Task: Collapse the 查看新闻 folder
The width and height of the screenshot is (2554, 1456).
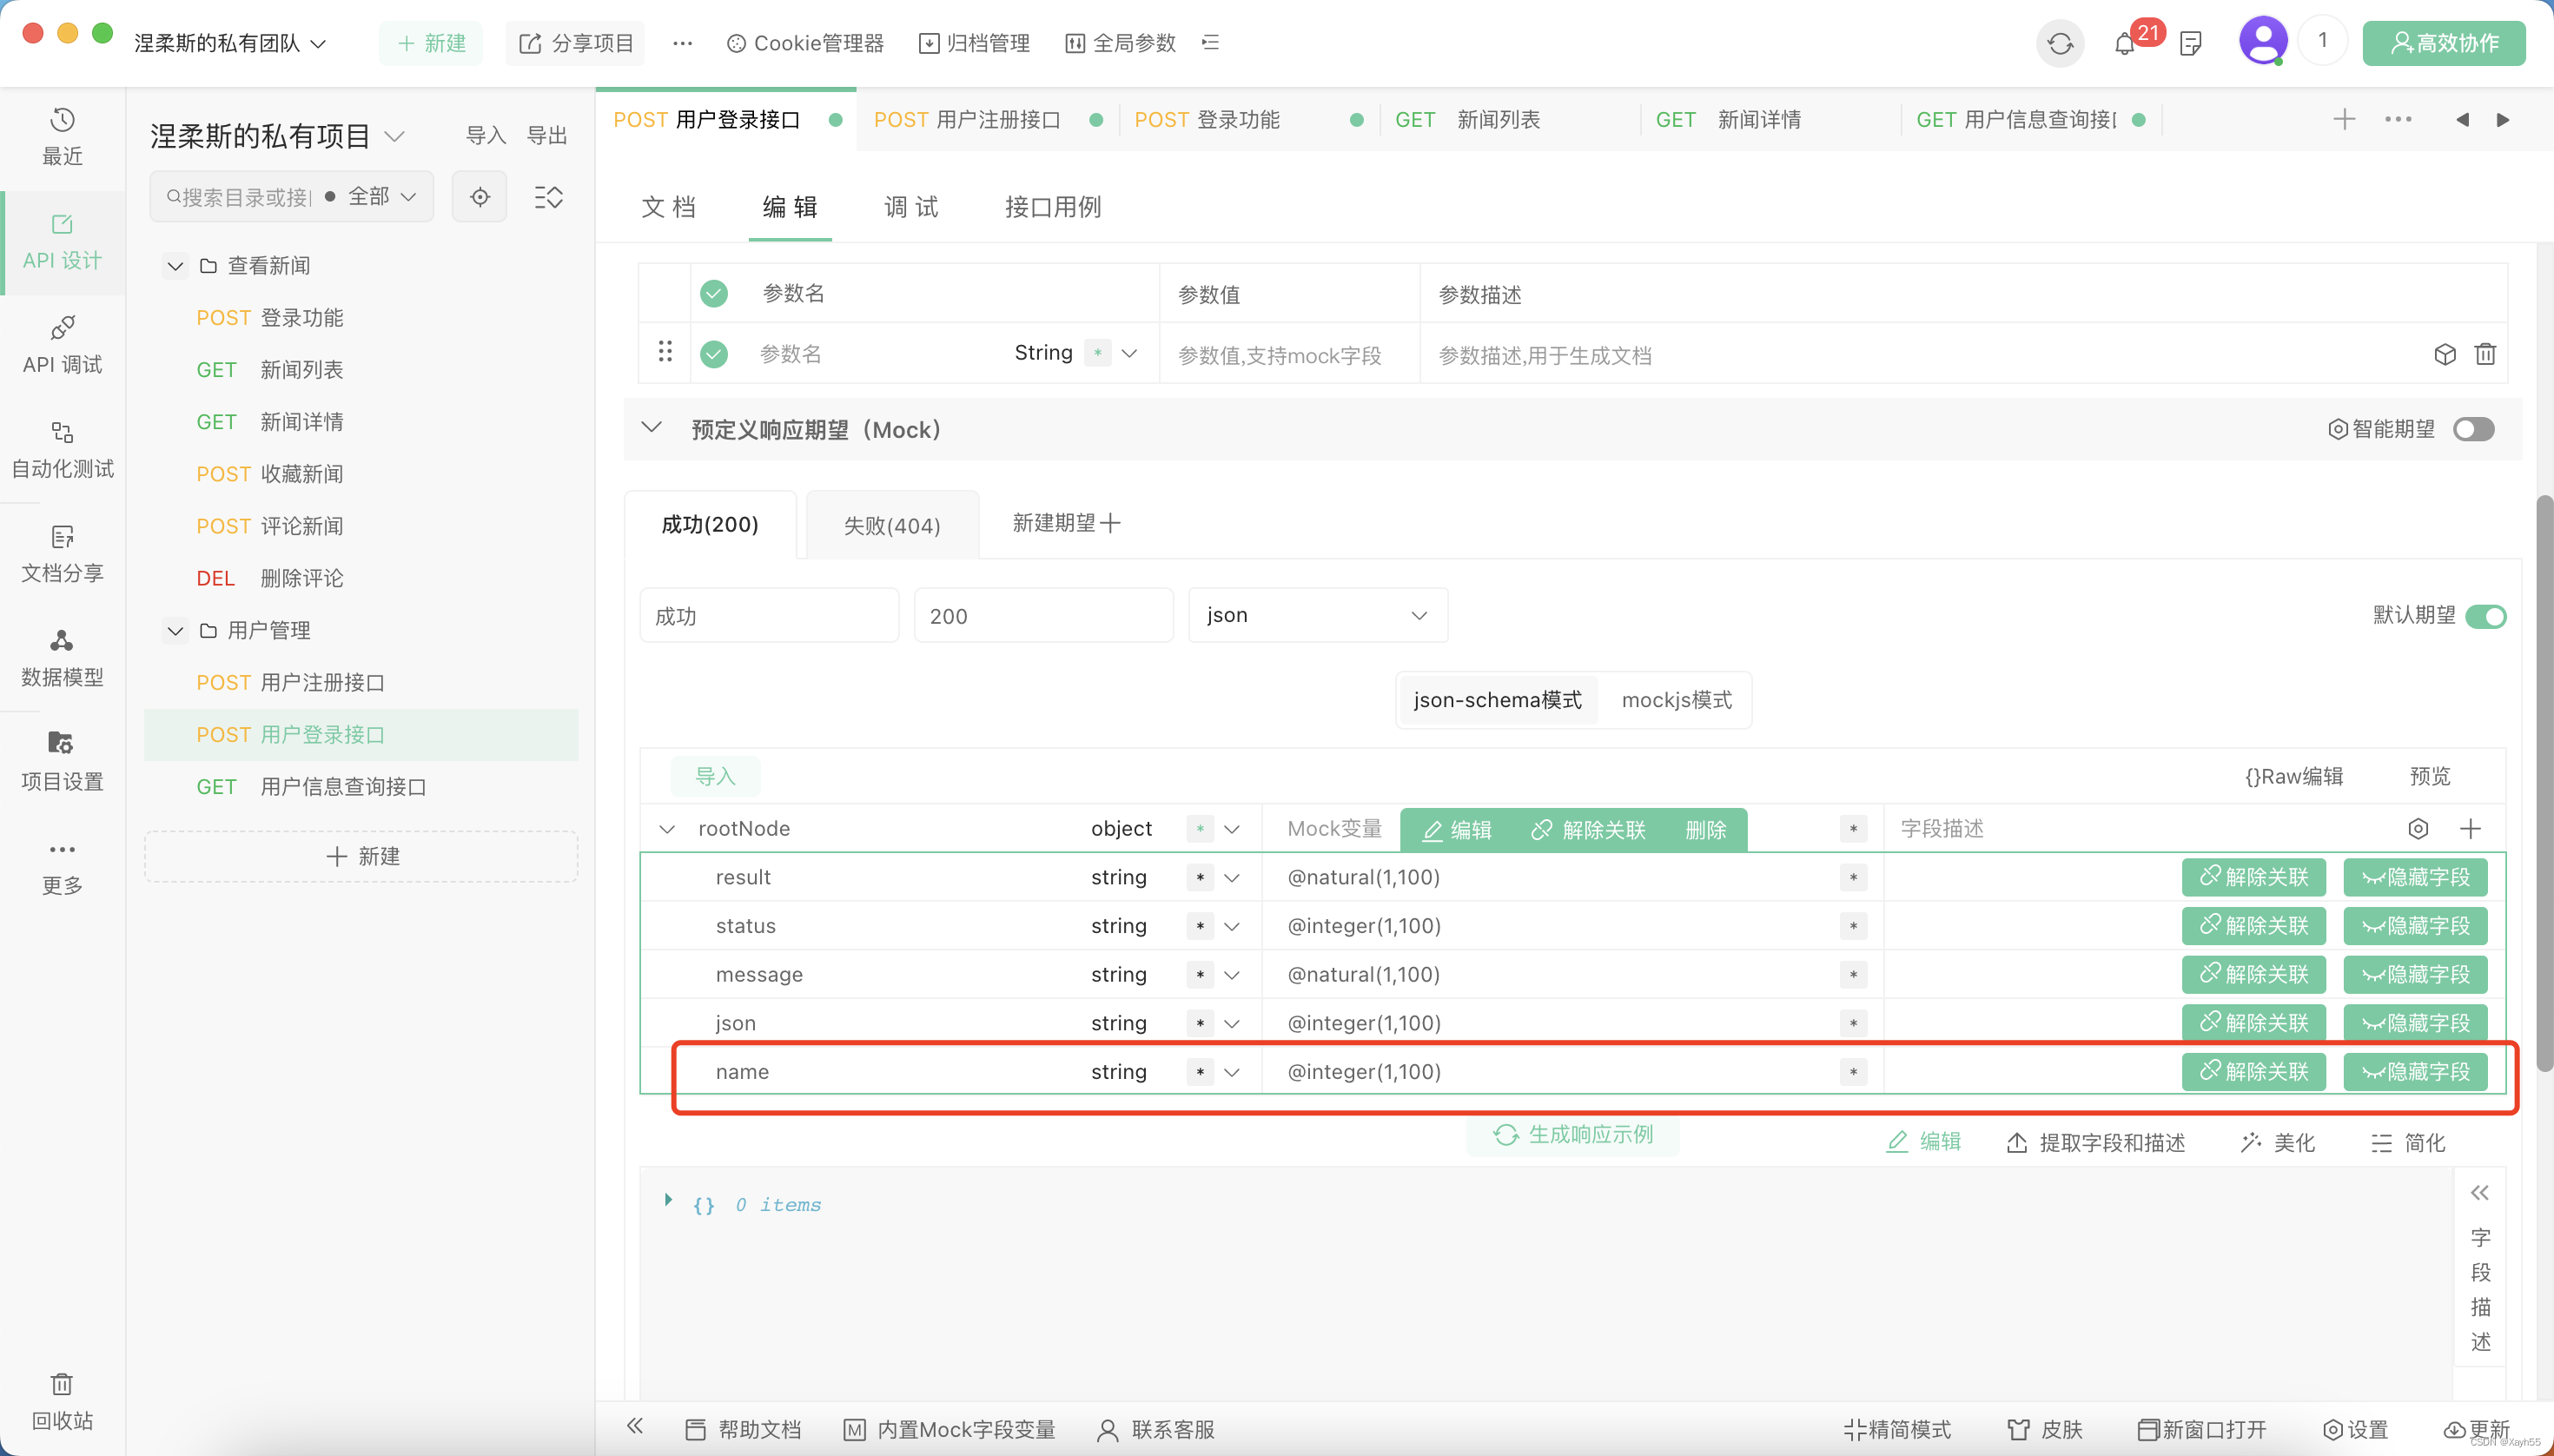Action: pos(175,266)
